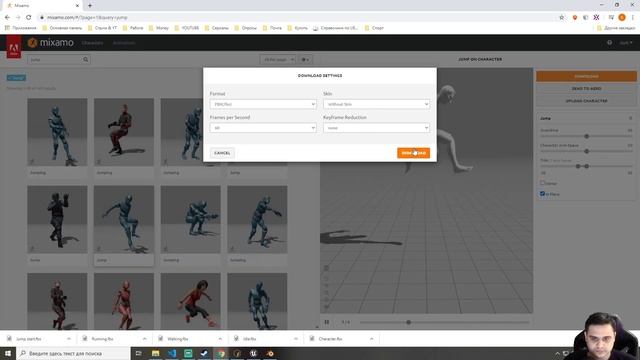The image size is (640, 360).
Task: Switch to Chrome on the taskbar
Action: (221, 353)
